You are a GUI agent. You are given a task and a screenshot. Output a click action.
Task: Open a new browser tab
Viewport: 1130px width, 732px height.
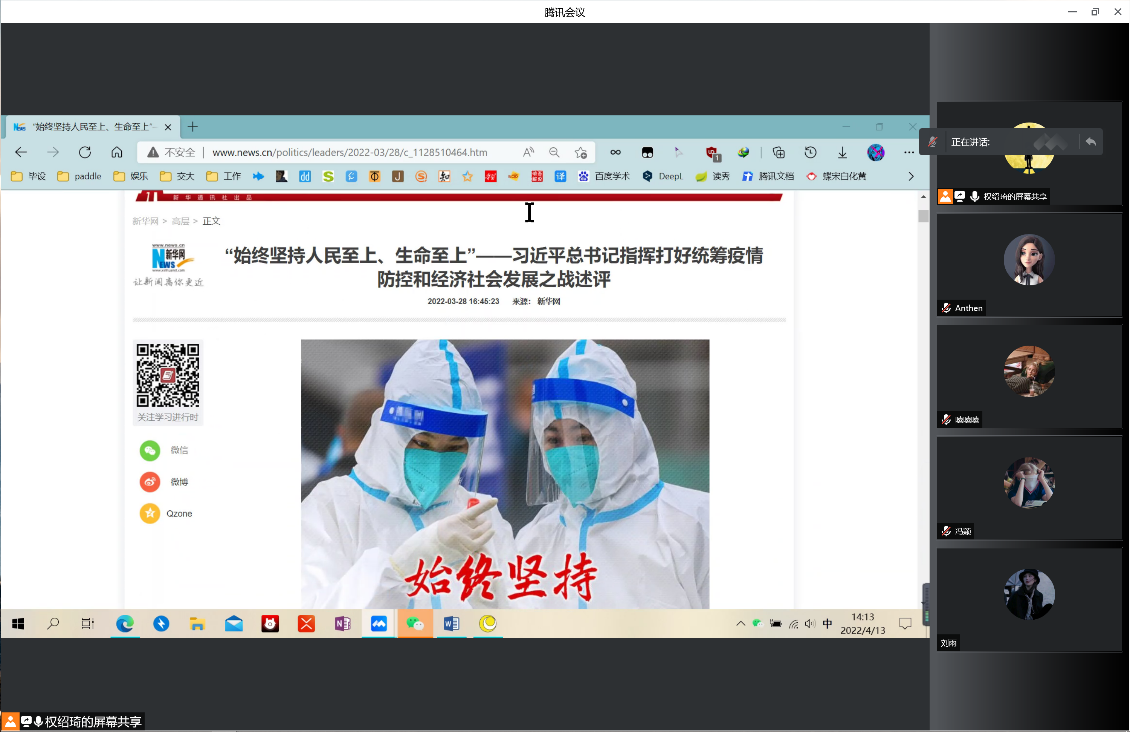pyautogui.click(x=193, y=127)
